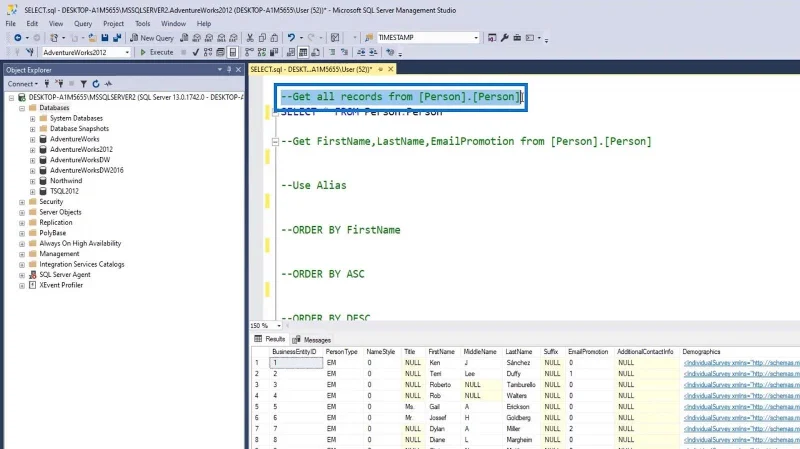Open the AdventureWorks2012 database dropdown

coord(127,52)
